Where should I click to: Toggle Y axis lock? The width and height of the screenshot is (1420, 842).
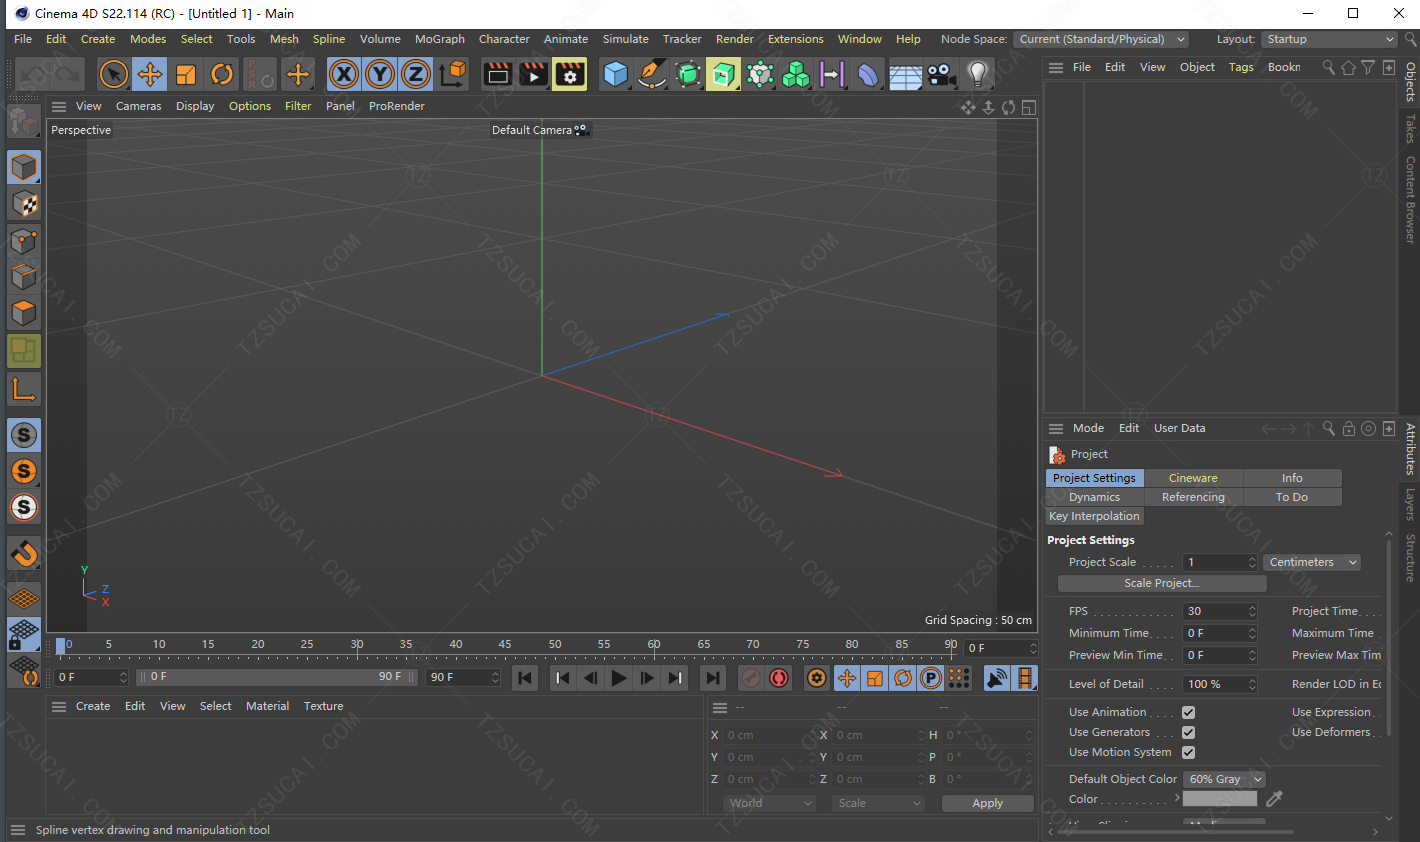click(x=380, y=74)
